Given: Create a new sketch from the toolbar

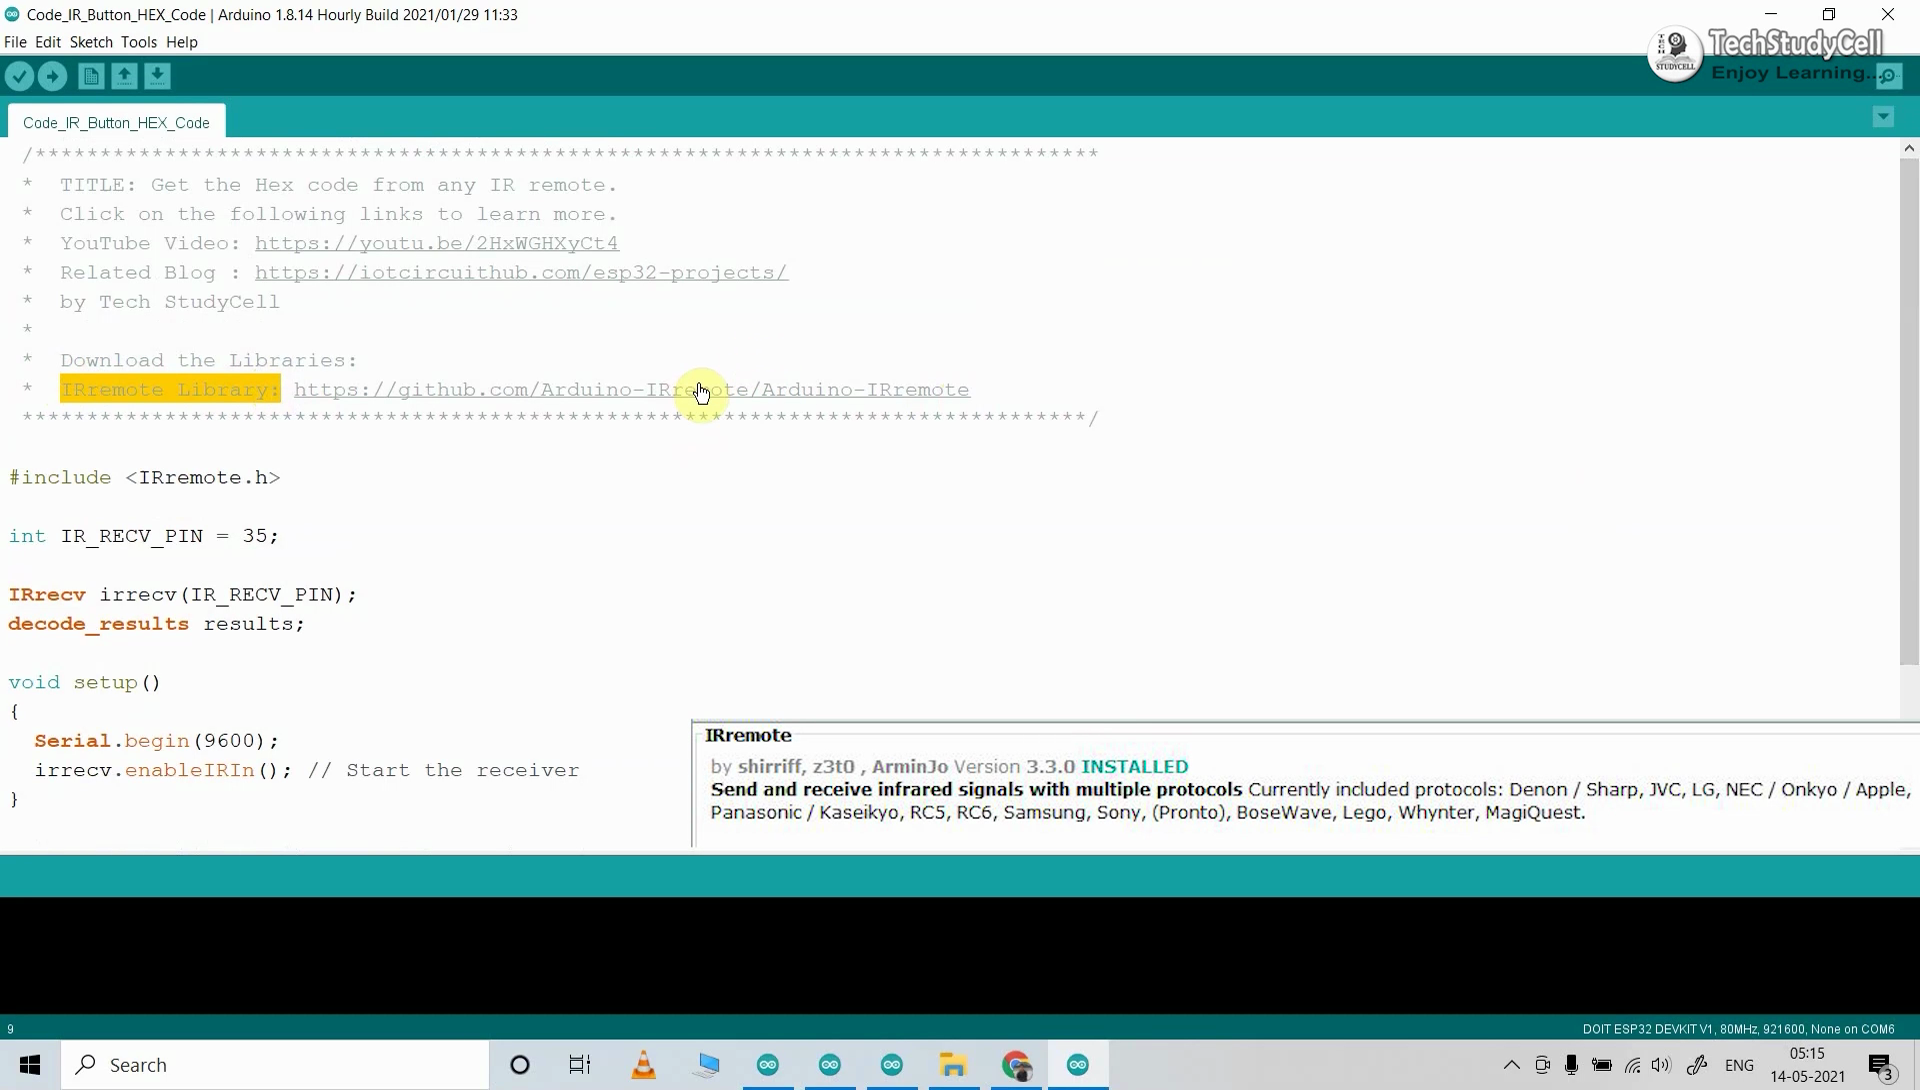Looking at the screenshot, I should [90, 76].
